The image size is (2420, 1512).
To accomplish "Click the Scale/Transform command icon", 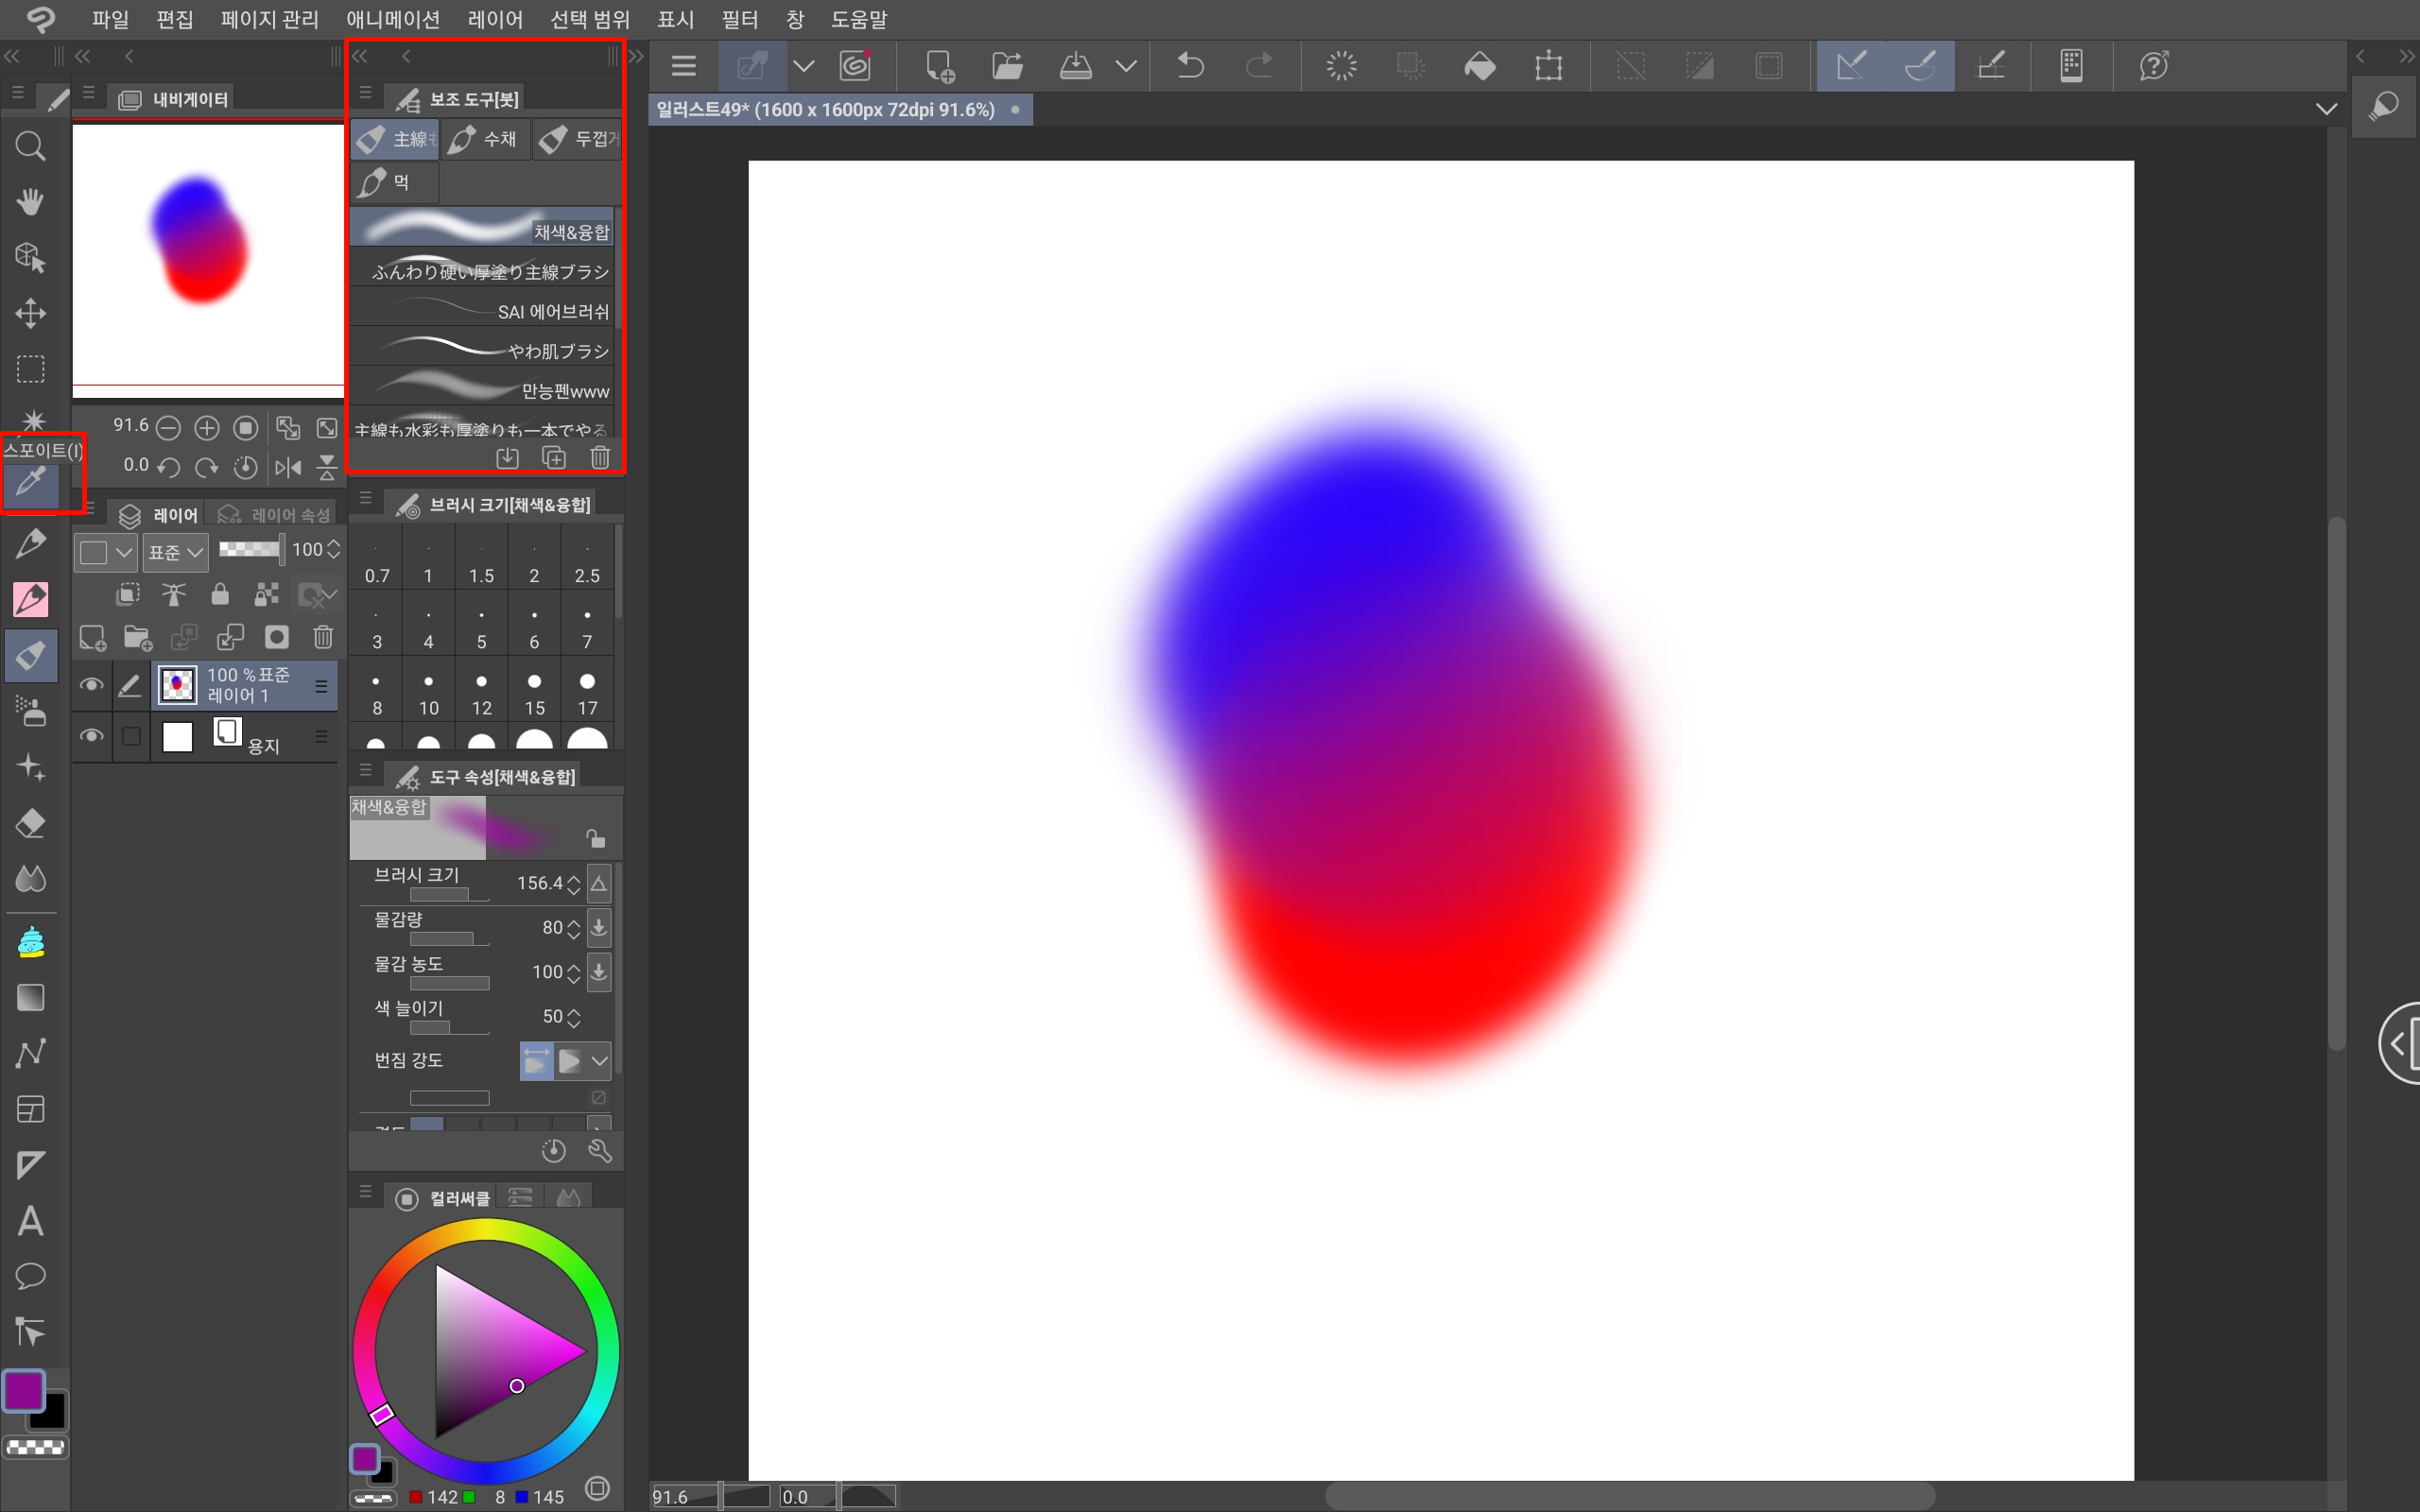I will pos(1548,66).
